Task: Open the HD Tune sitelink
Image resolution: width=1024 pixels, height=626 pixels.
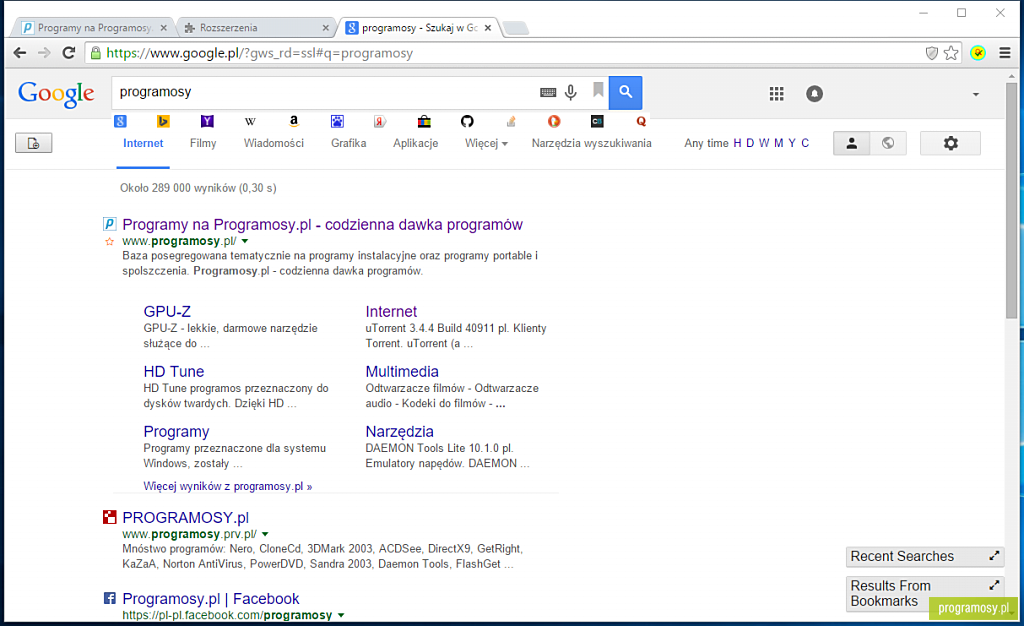Action: [174, 371]
